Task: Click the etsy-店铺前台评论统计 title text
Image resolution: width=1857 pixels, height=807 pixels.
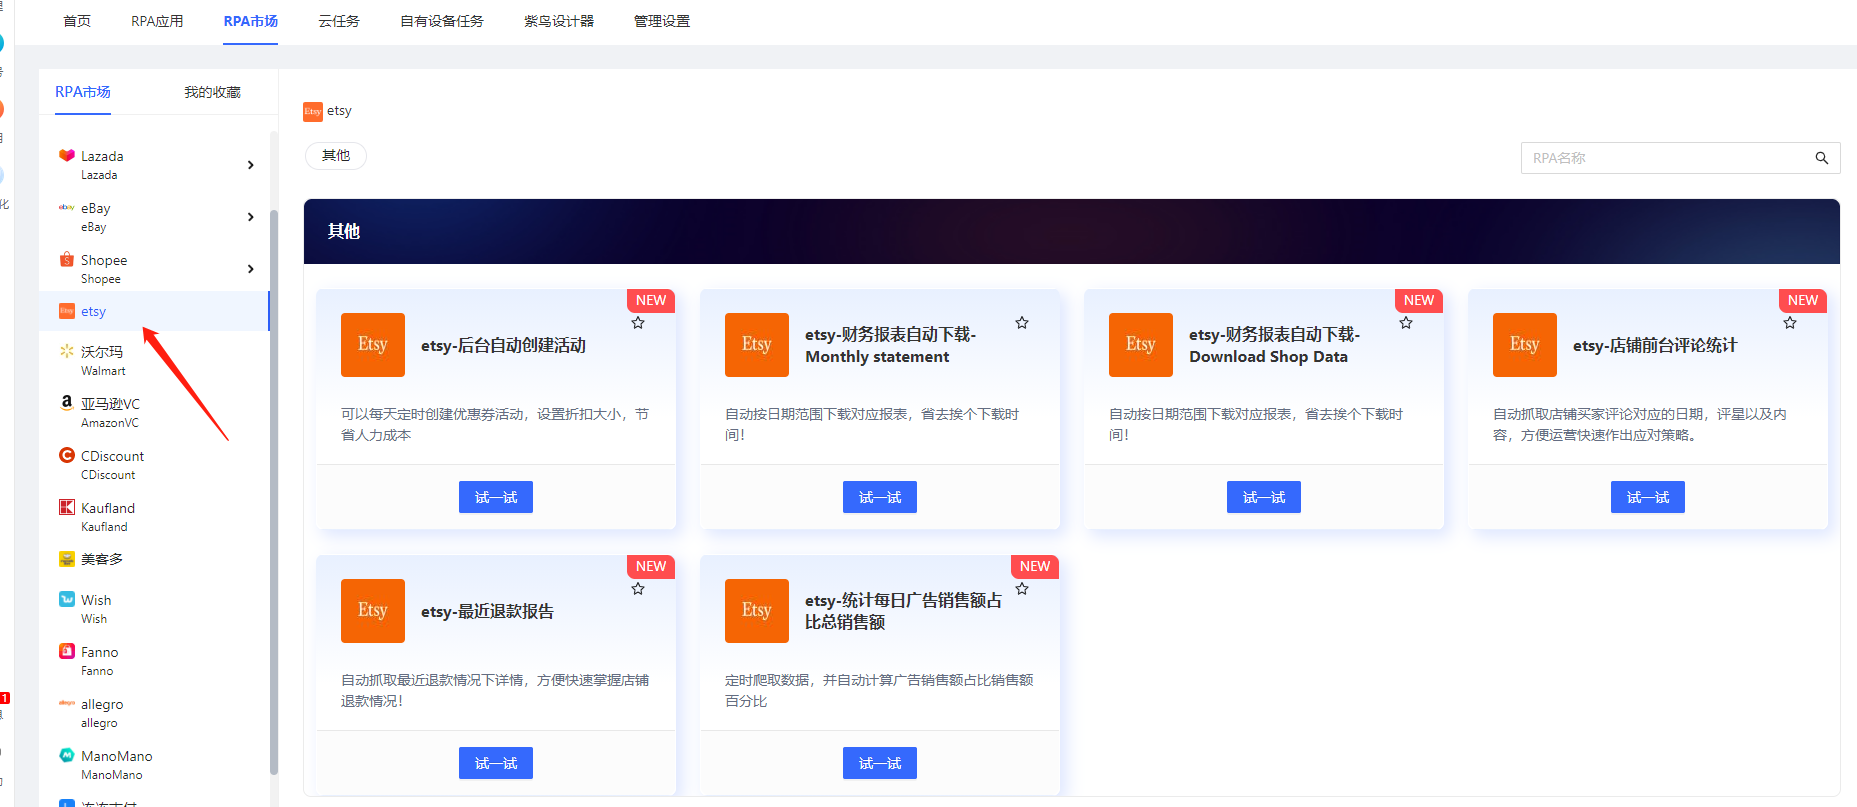Action: pyautogui.click(x=1655, y=345)
